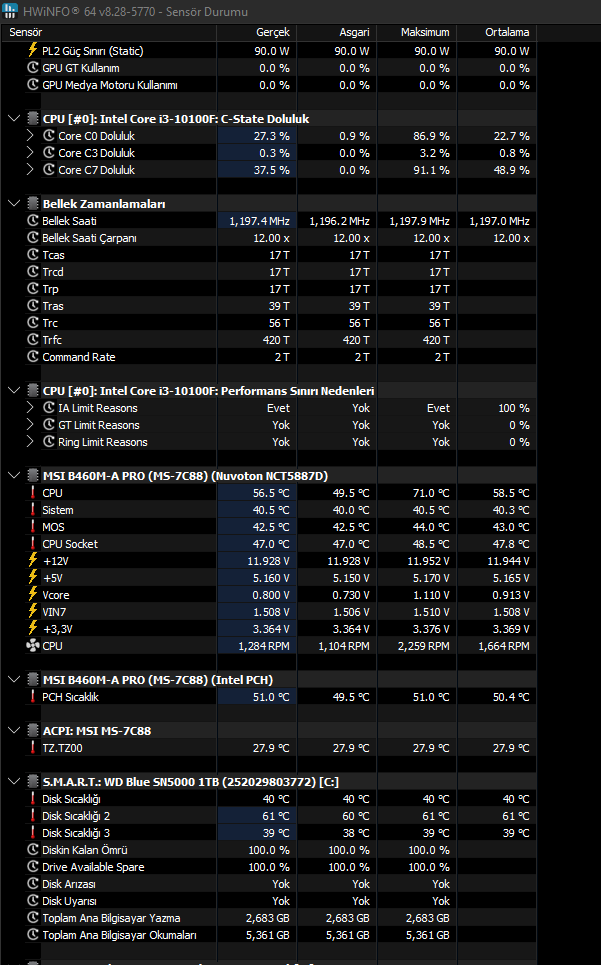Screen dimensions: 601x965
Task: Select the Drive Available Spare row label
Action: [93, 867]
